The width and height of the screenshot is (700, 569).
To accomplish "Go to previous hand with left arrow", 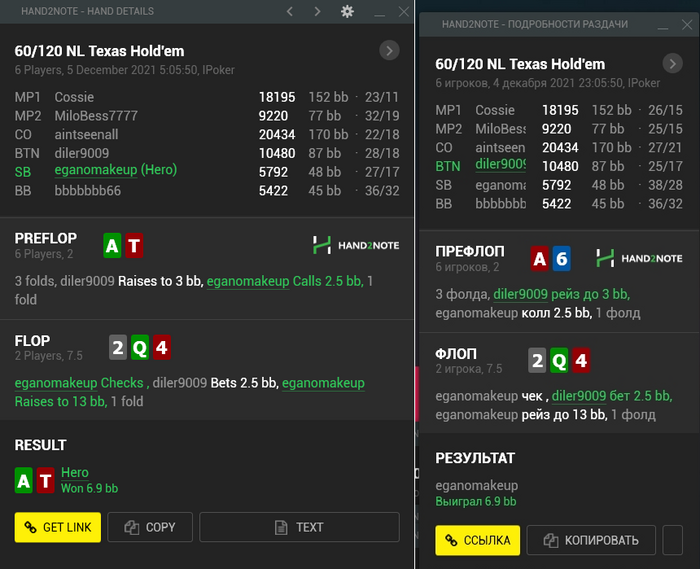I will pyautogui.click(x=290, y=11).
